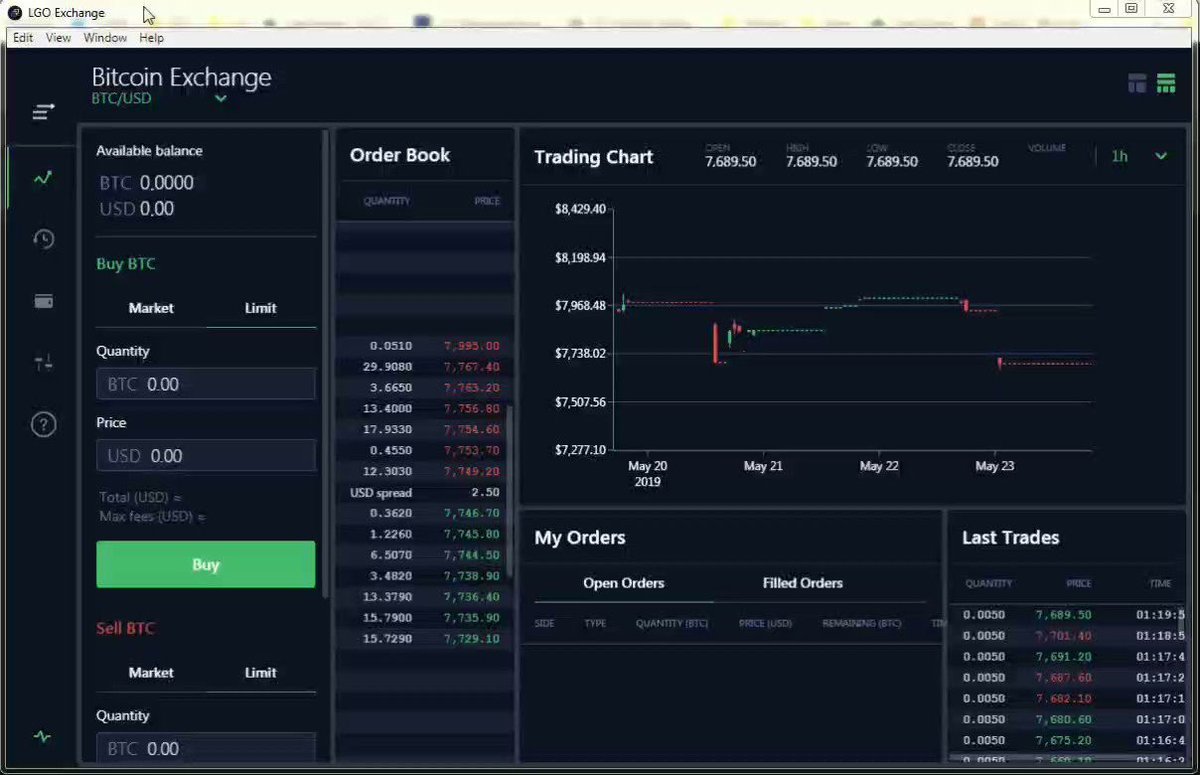Open the Edit menu
Screen dimensions: 1200x775
tap(23, 38)
